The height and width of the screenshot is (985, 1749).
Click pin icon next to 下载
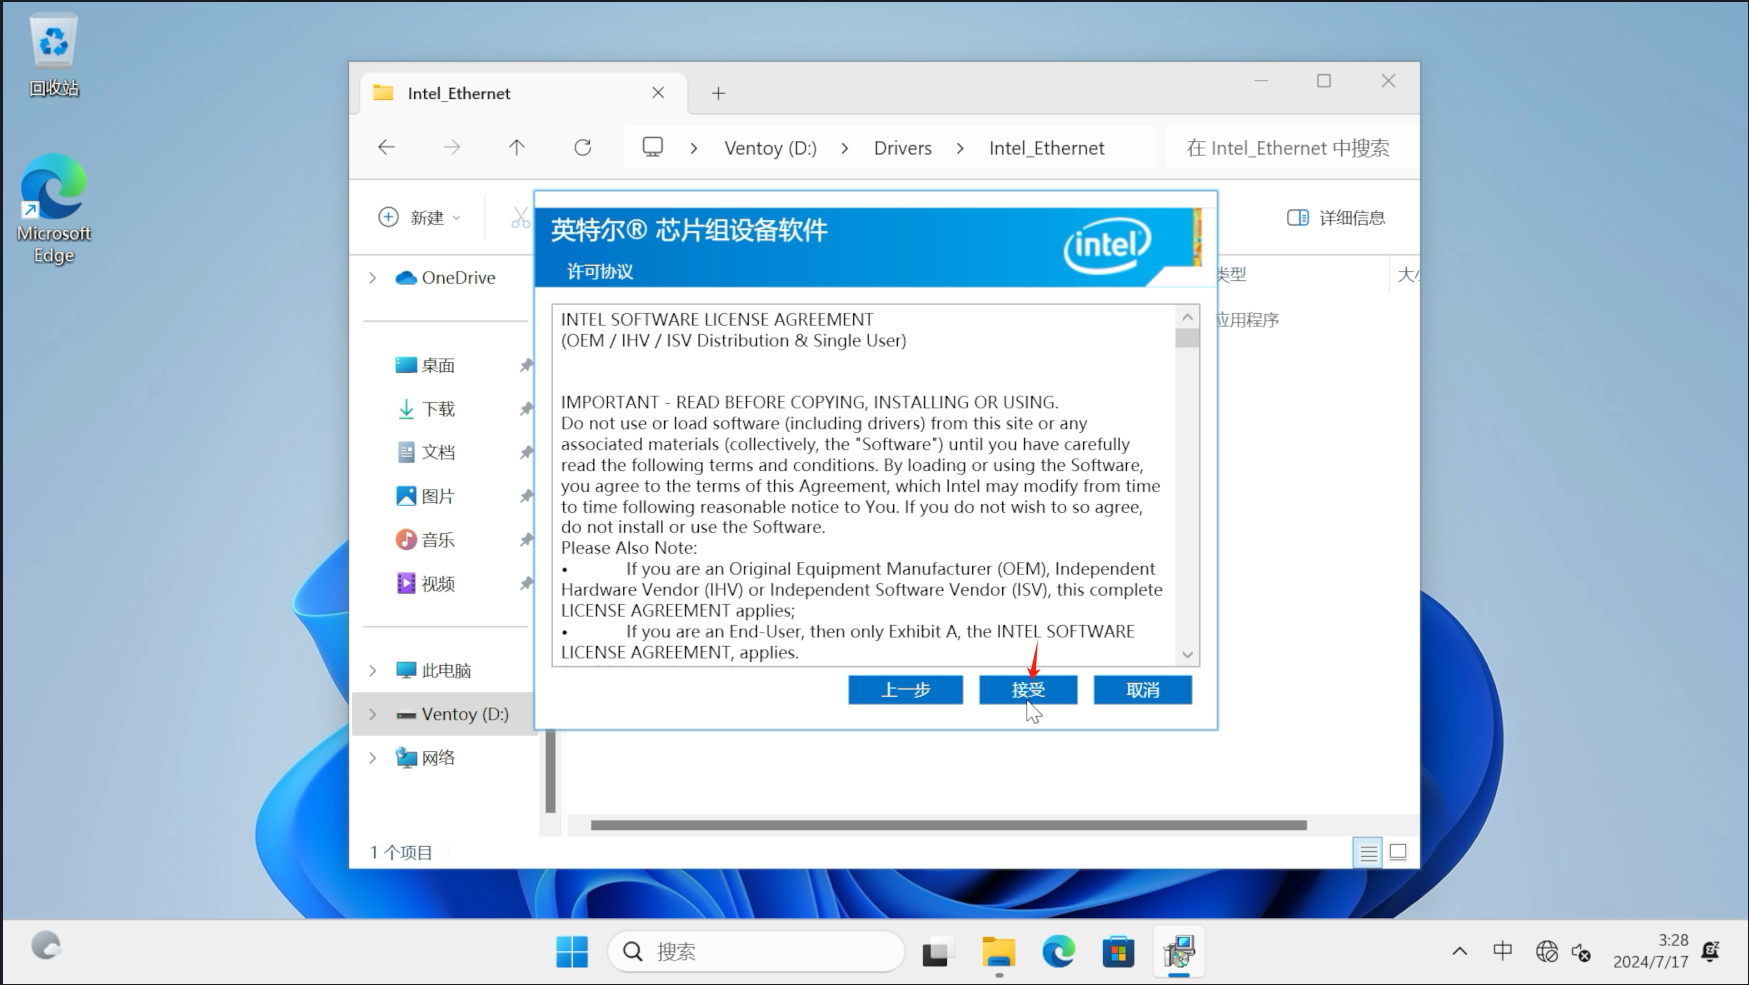(526, 409)
